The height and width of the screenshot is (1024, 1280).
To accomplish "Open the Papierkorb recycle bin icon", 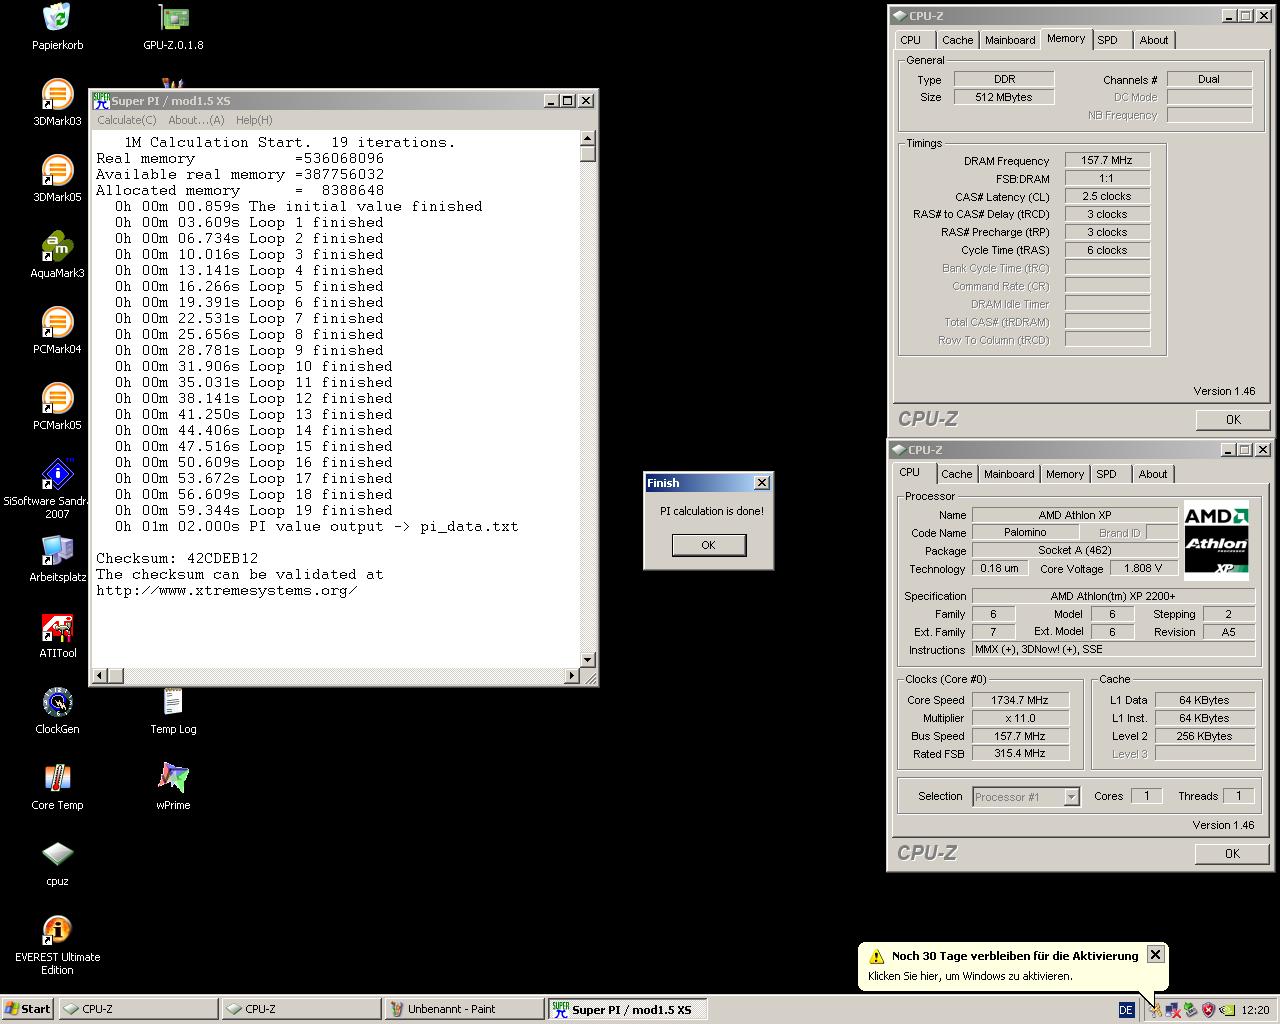I will pos(57,18).
